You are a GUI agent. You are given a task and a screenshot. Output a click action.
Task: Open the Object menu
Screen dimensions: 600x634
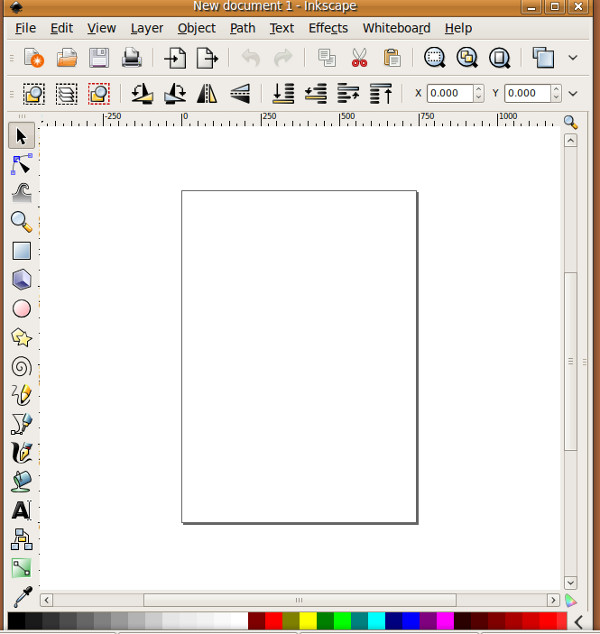(x=196, y=28)
